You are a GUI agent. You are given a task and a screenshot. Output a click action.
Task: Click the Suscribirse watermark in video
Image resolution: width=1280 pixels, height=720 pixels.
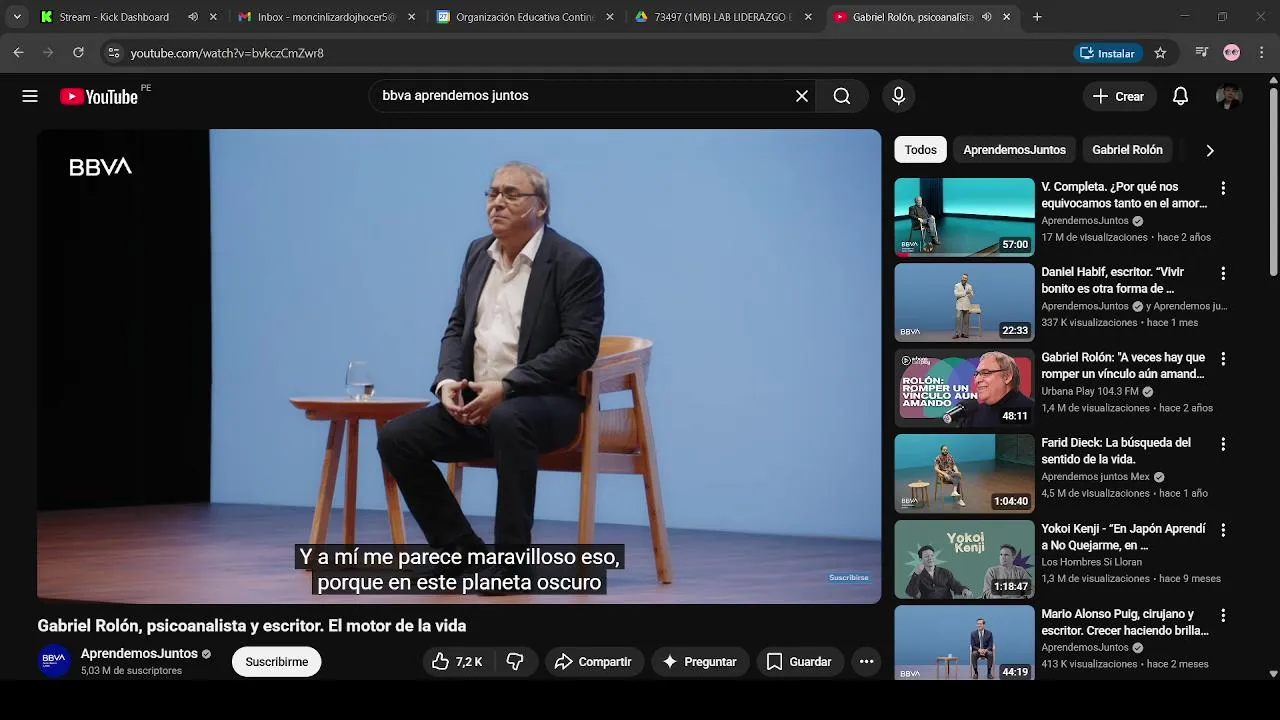pyautogui.click(x=848, y=578)
